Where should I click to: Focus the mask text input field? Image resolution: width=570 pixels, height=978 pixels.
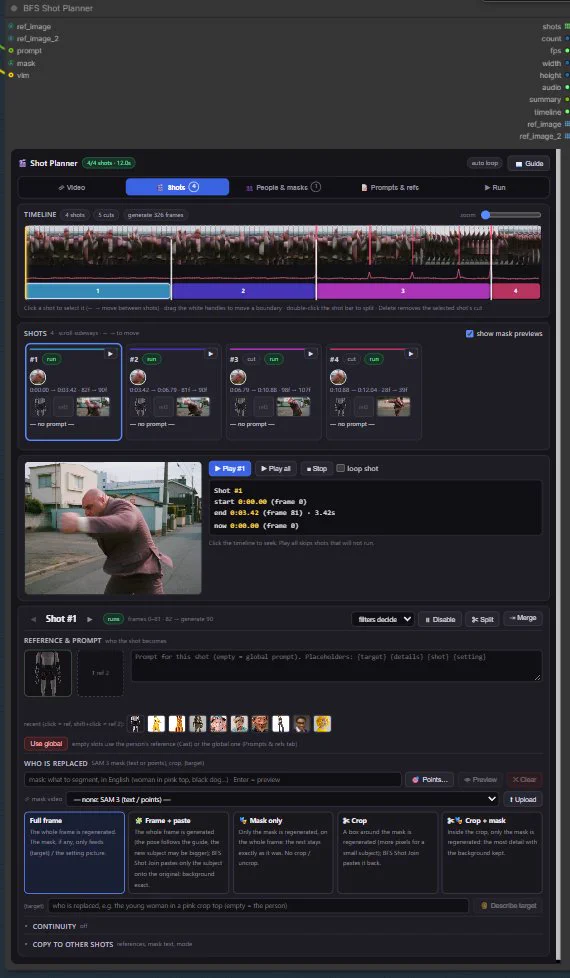pos(213,780)
